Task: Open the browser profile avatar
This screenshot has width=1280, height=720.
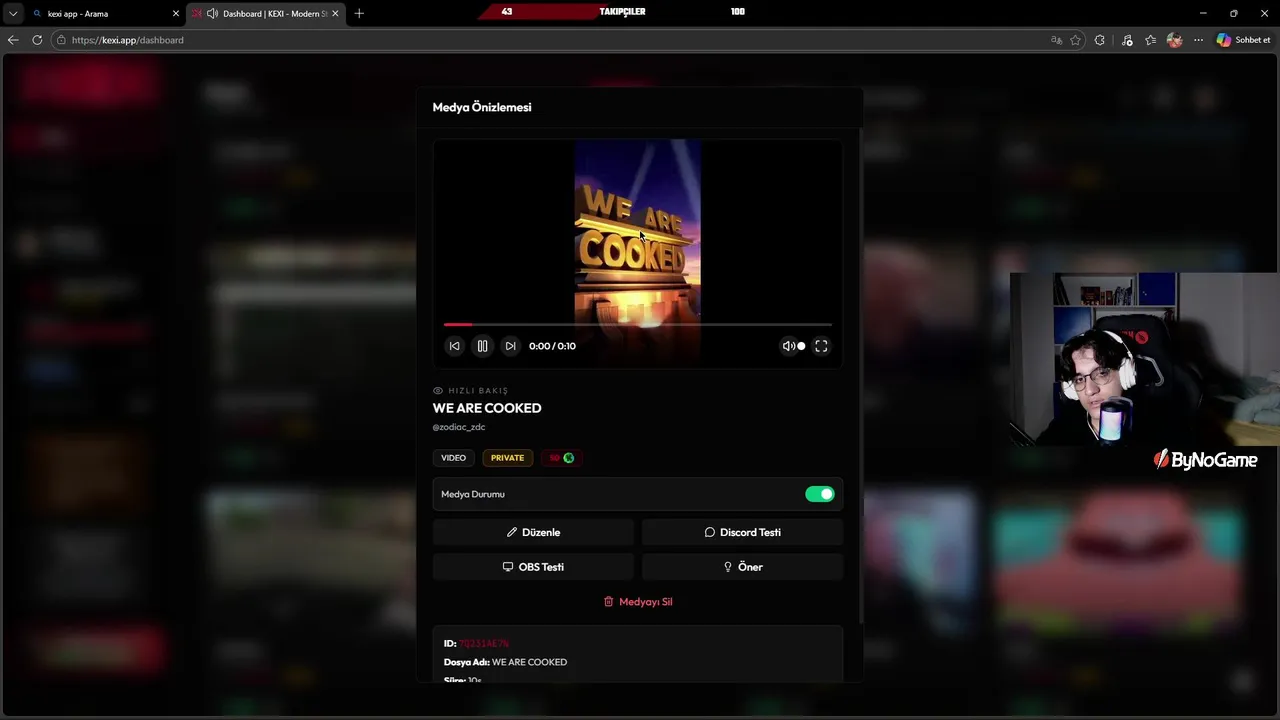Action: [1174, 40]
